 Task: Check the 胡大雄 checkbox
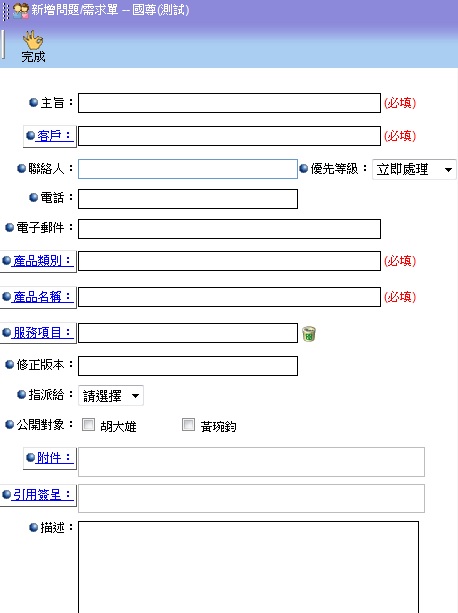[88, 425]
